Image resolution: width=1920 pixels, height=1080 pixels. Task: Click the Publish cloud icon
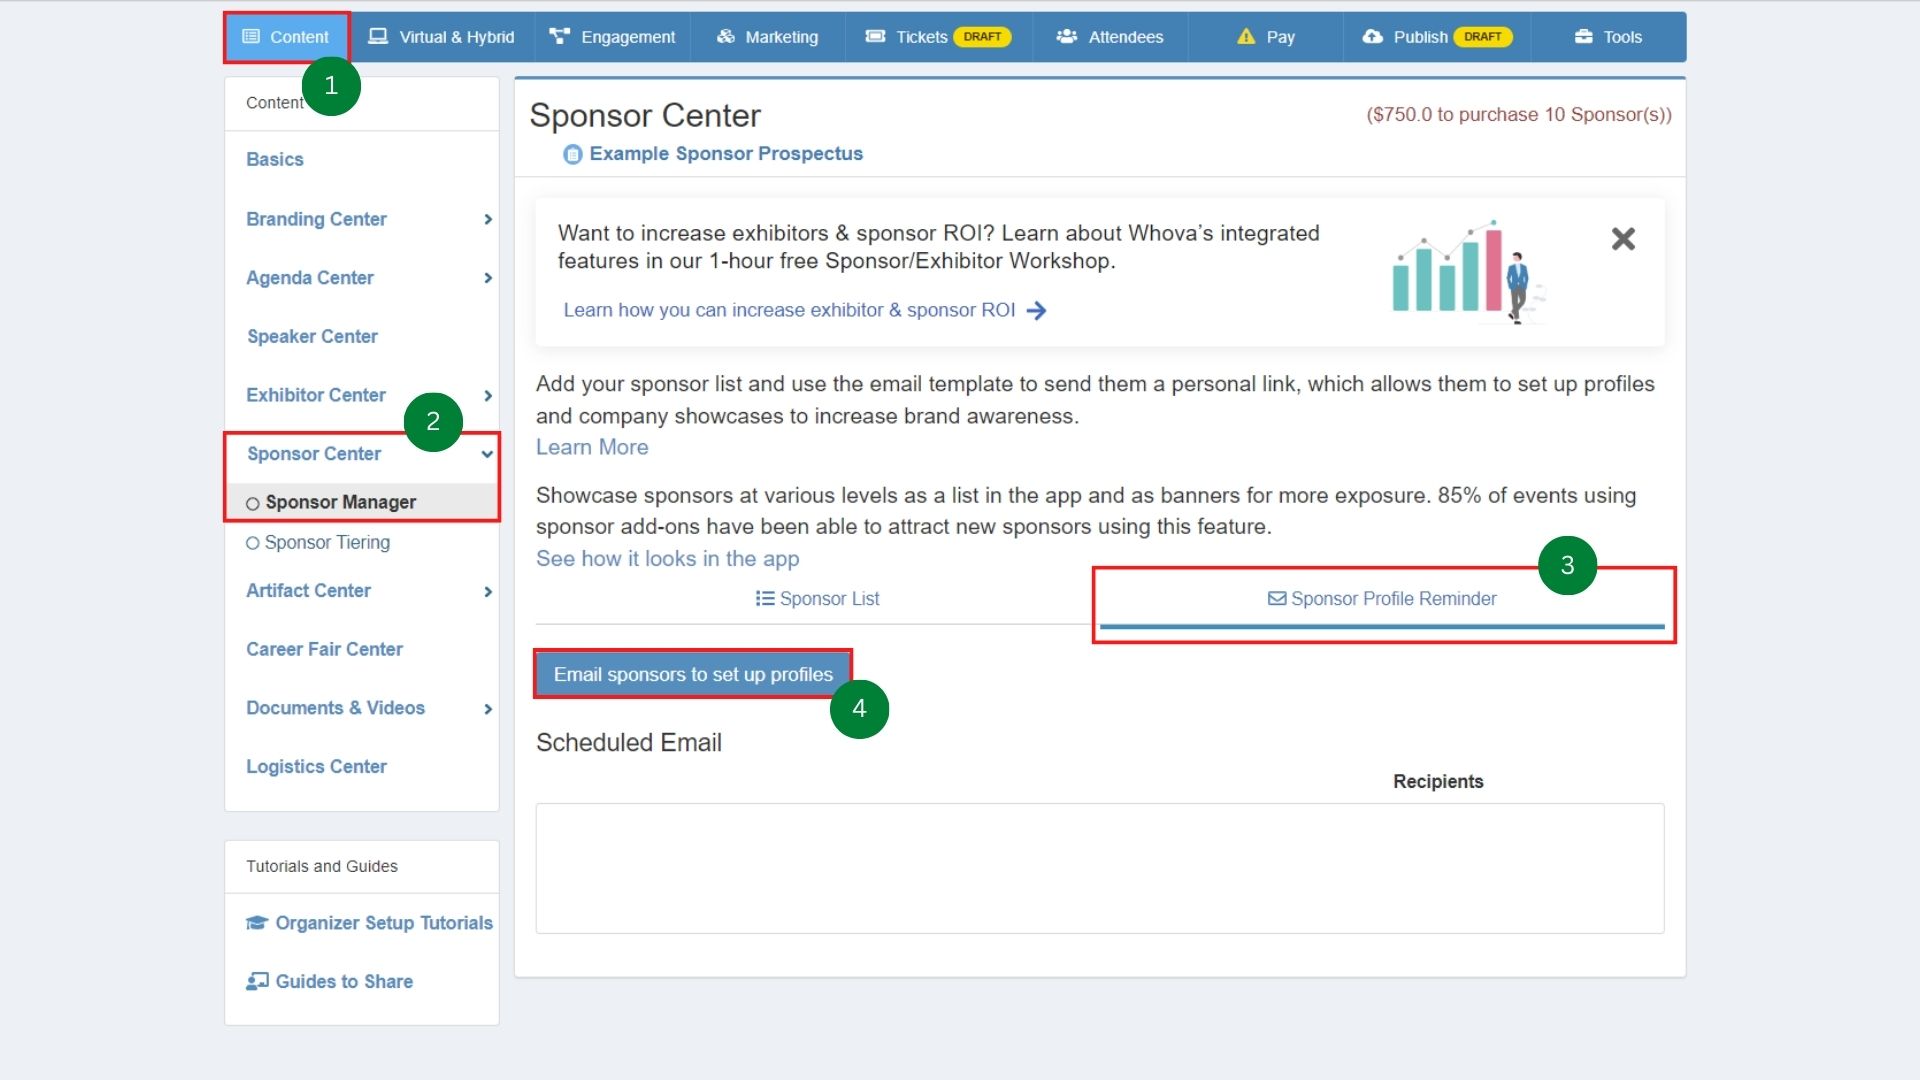pos(1372,37)
